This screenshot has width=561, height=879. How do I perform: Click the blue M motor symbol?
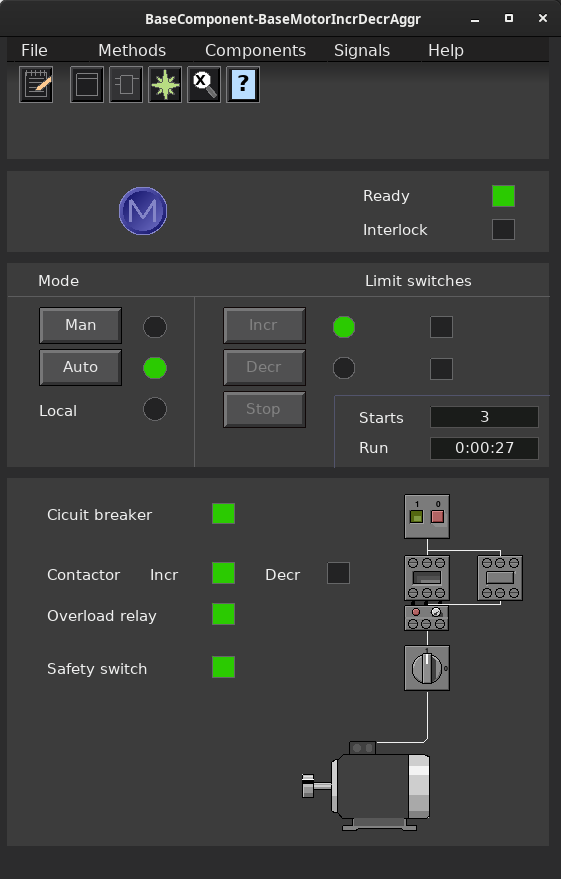(x=143, y=211)
